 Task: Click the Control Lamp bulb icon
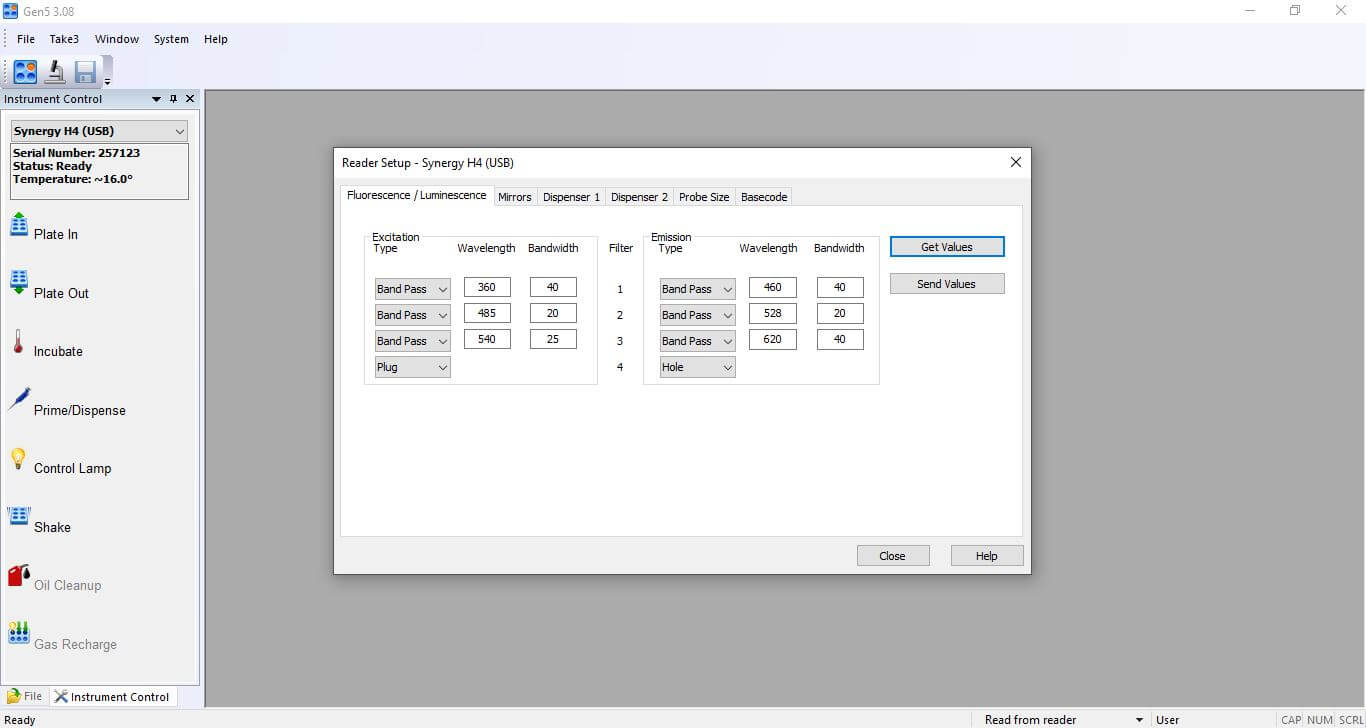(x=18, y=459)
